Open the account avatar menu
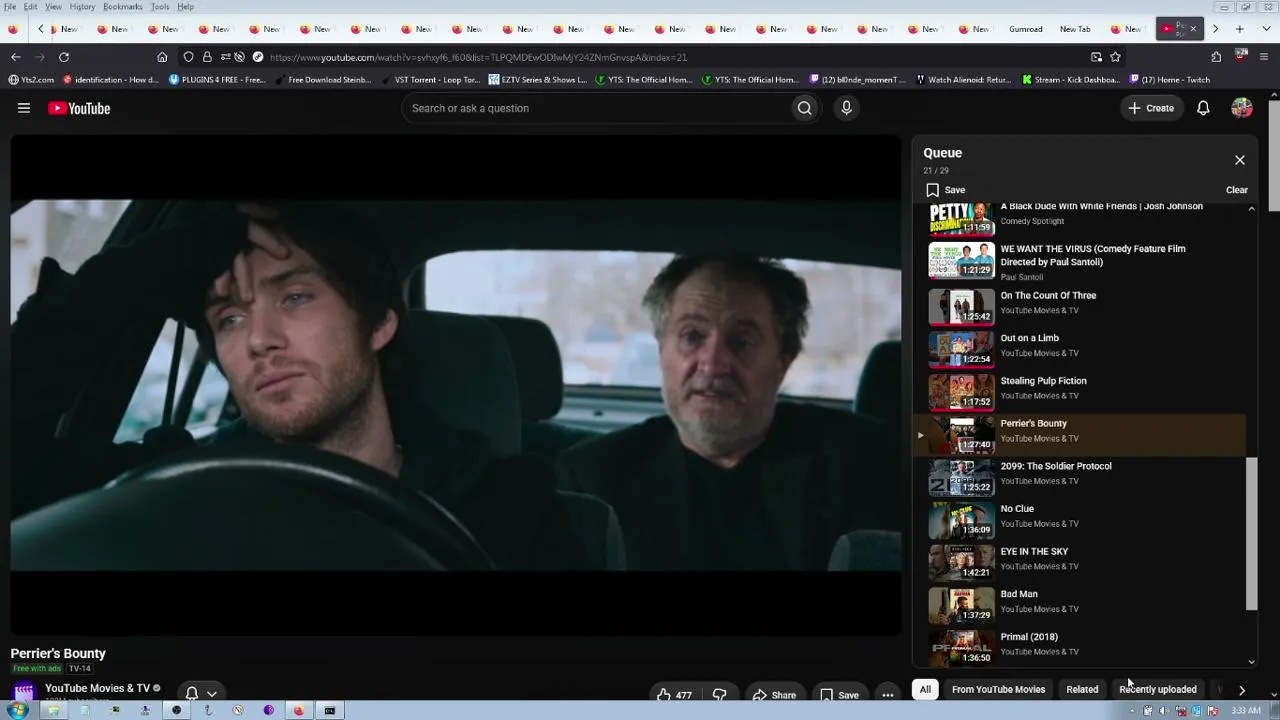The height and width of the screenshot is (720, 1280). (1242, 108)
